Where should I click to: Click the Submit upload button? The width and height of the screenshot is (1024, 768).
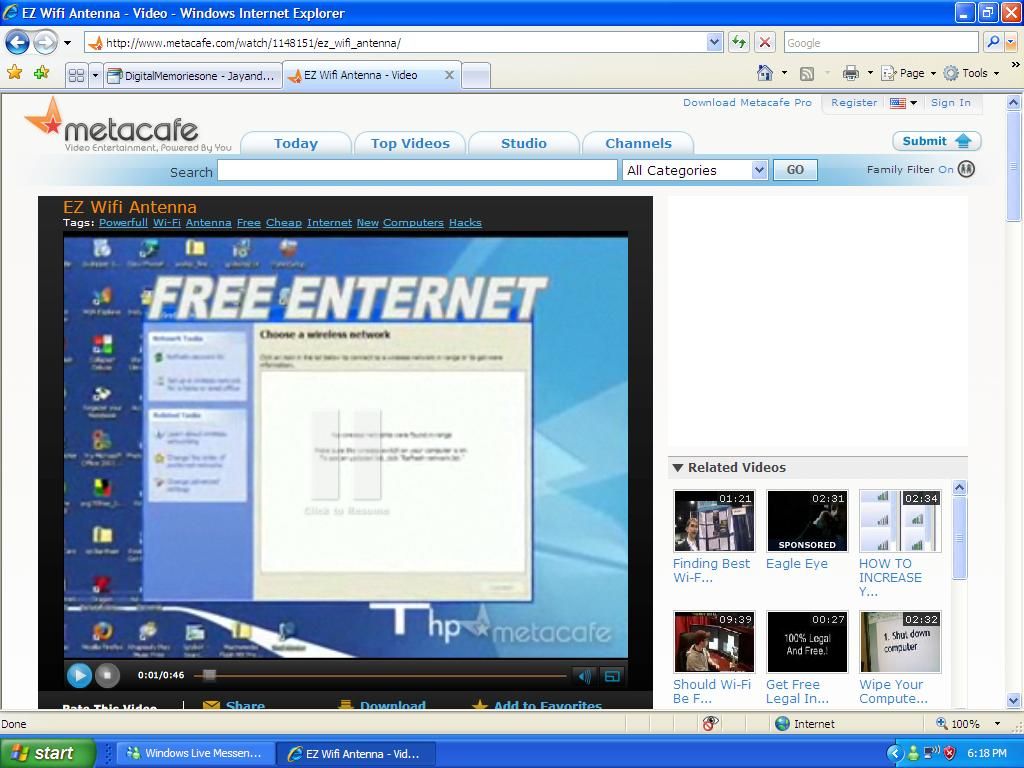pyautogui.click(x=936, y=141)
